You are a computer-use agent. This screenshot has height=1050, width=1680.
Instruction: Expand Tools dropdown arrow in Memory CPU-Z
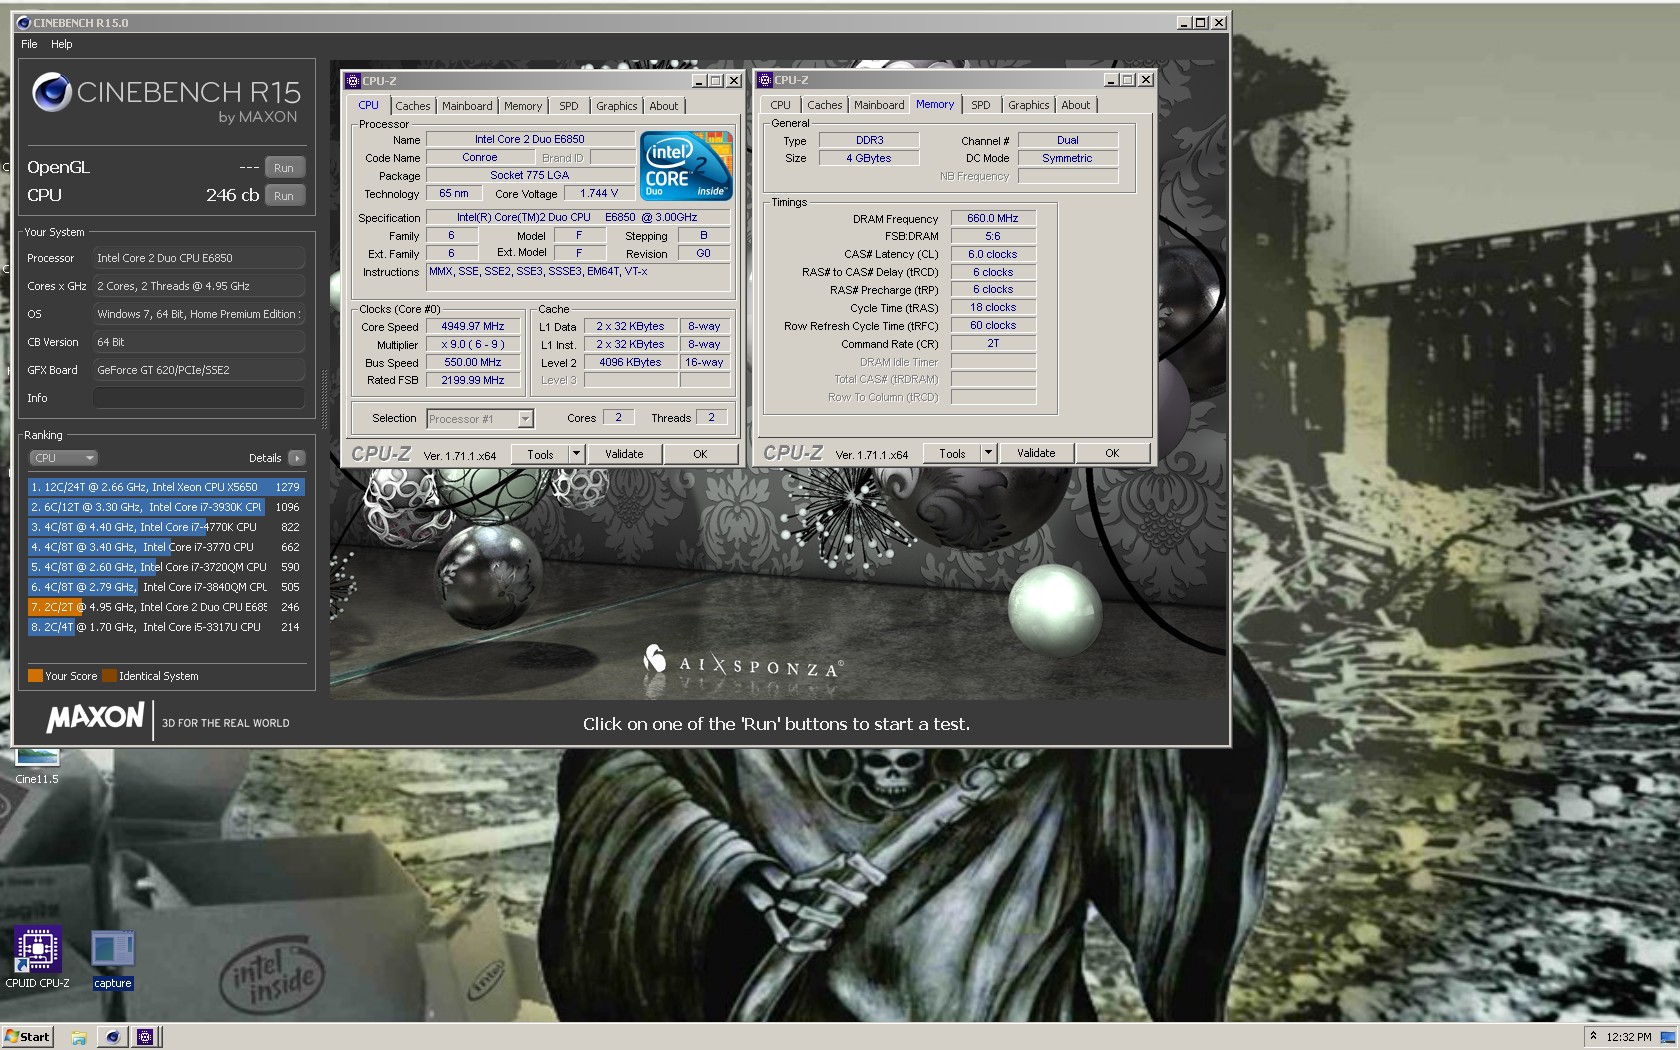click(x=988, y=453)
